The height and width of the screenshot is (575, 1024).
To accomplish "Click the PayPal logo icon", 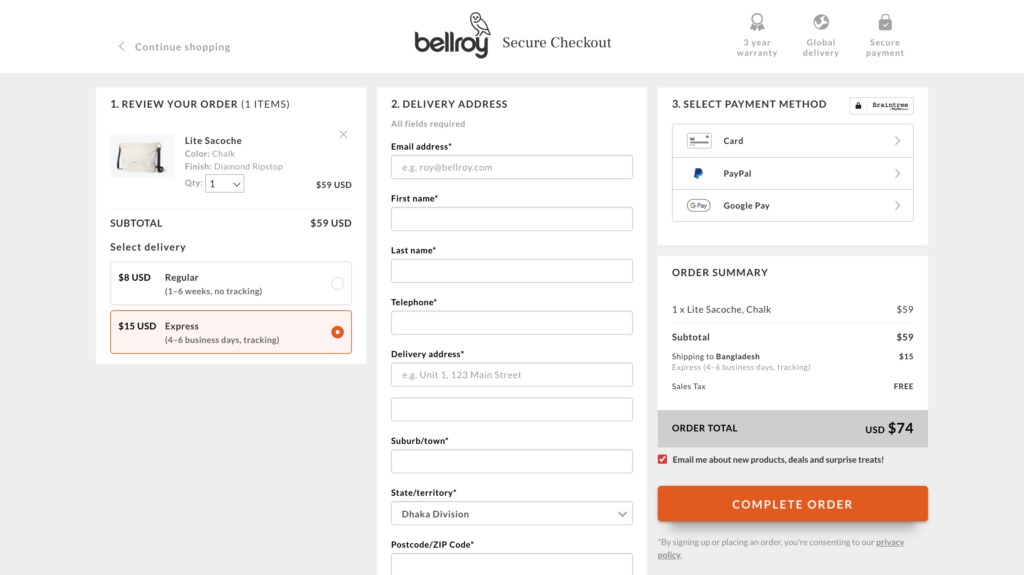I will (698, 173).
